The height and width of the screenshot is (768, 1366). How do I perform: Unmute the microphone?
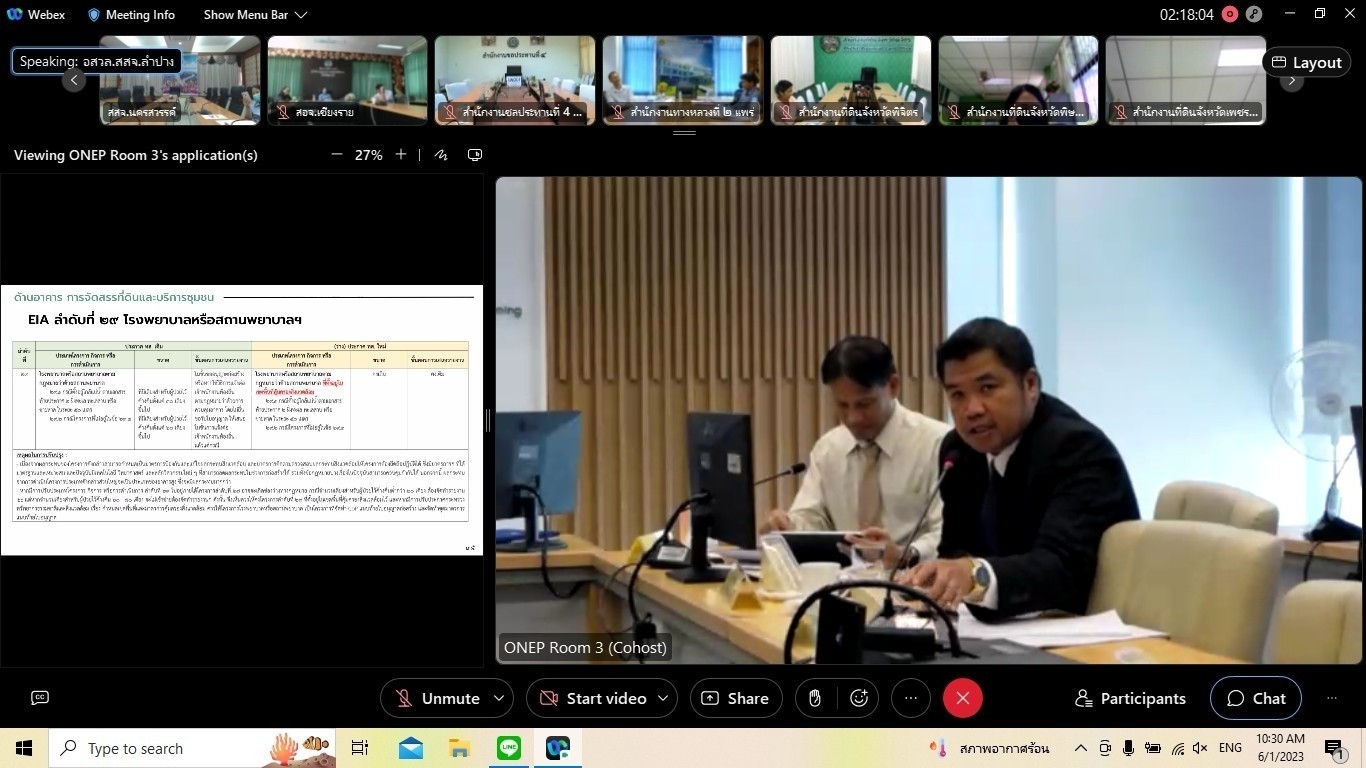437,698
